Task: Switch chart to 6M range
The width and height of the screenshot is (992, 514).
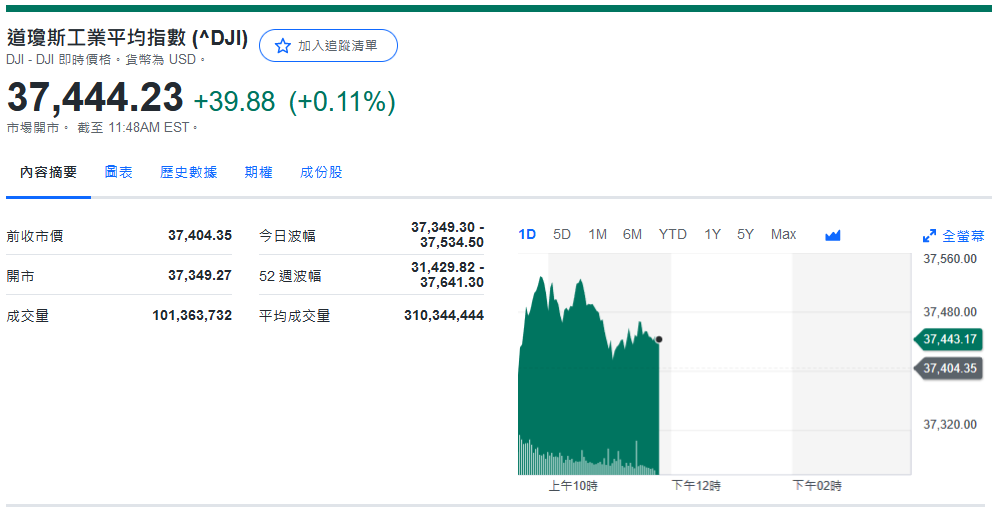Action: pyautogui.click(x=632, y=235)
